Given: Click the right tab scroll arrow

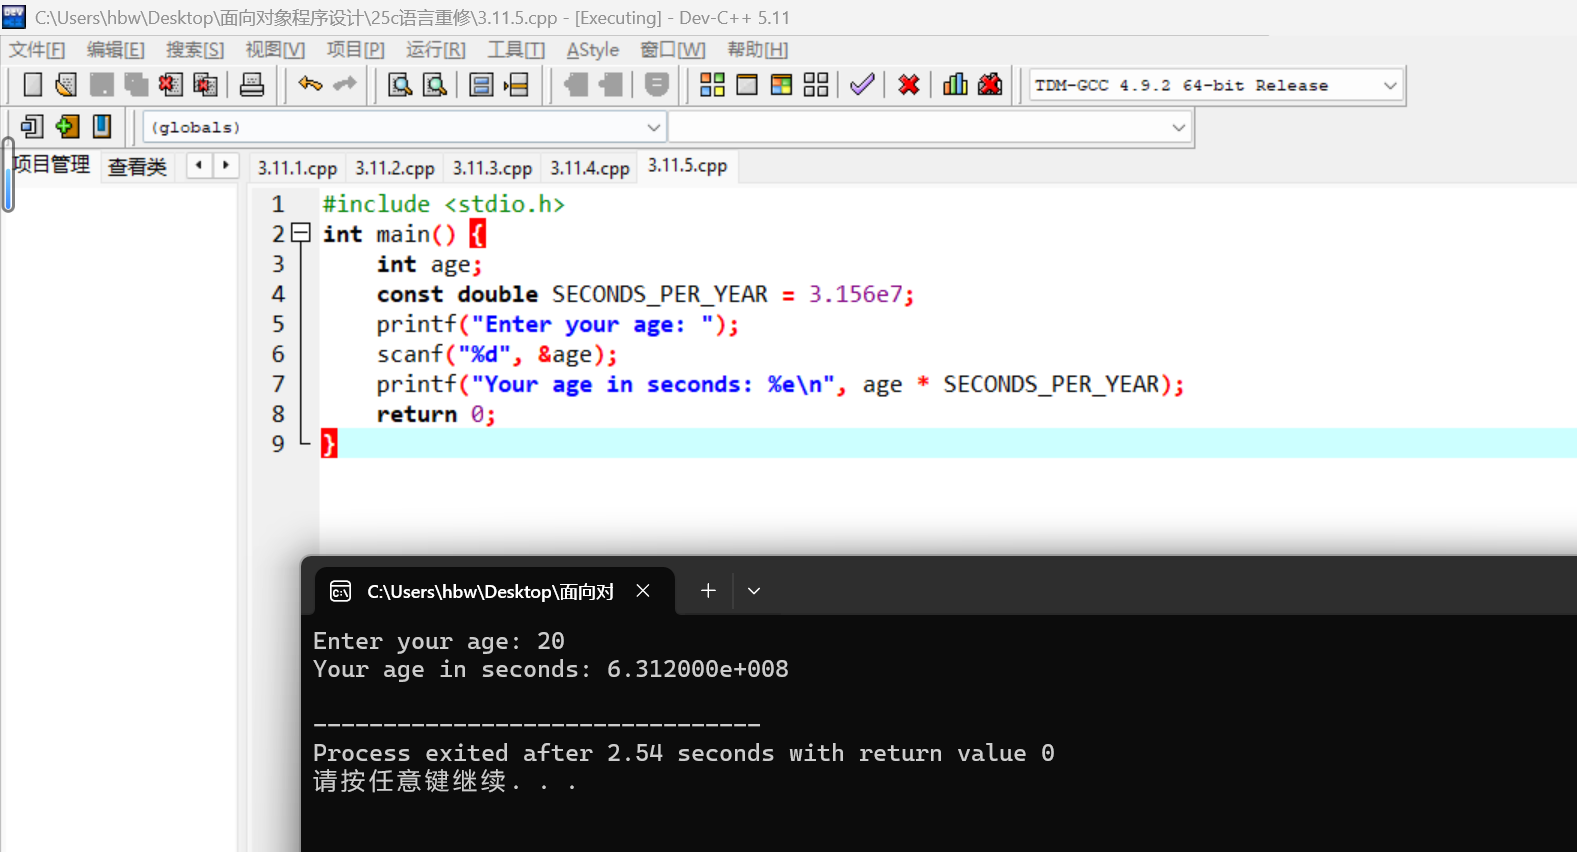Looking at the screenshot, I should (x=226, y=165).
